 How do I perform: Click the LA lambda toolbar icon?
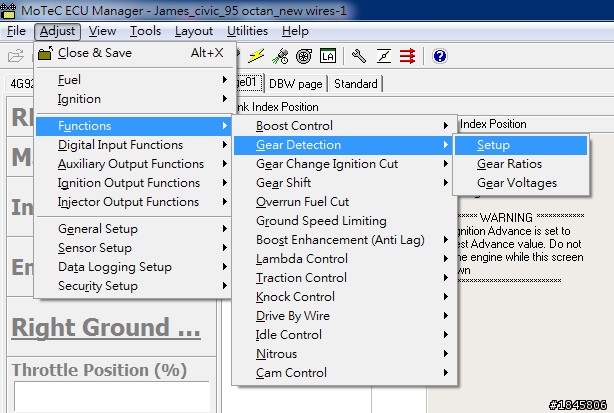click(327, 56)
